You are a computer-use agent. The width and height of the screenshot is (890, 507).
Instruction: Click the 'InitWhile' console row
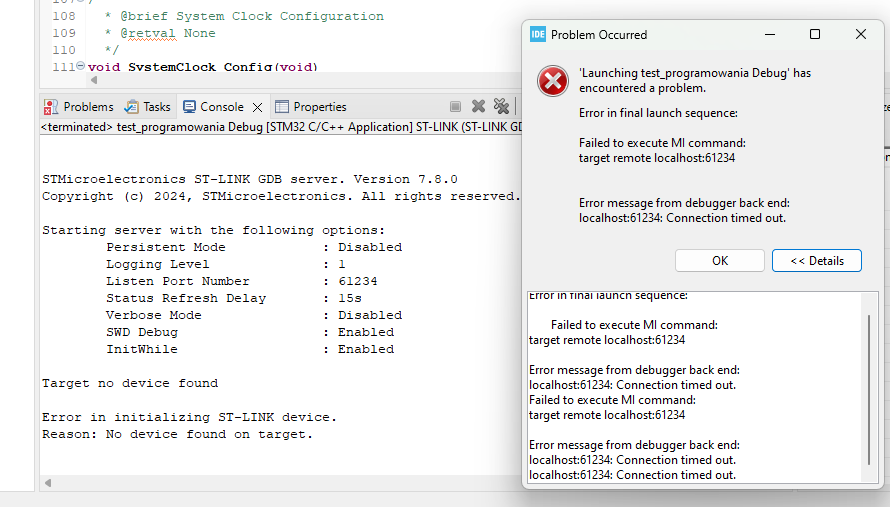tap(250, 349)
